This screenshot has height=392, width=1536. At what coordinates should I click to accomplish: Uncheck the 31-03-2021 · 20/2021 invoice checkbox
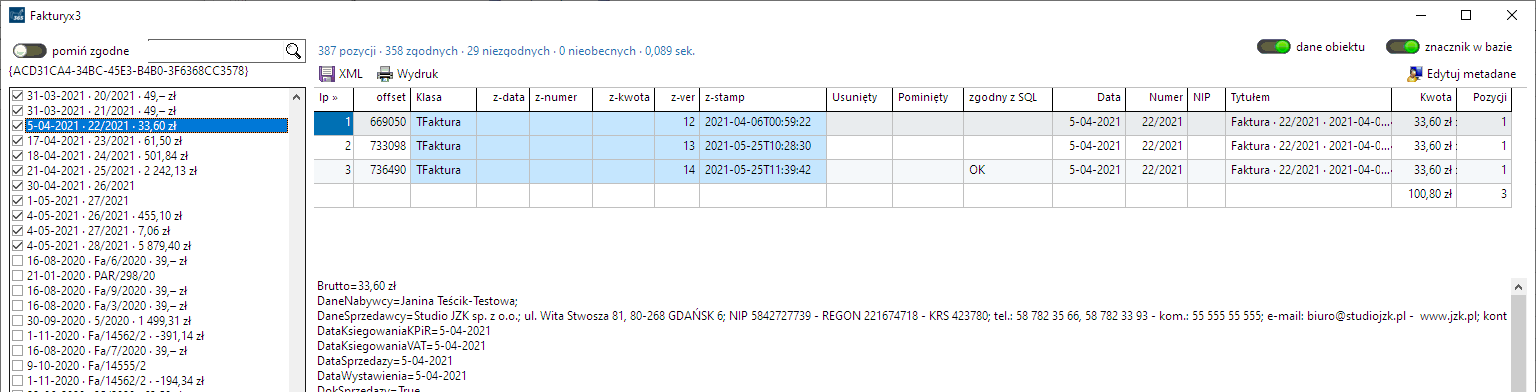(x=16, y=96)
